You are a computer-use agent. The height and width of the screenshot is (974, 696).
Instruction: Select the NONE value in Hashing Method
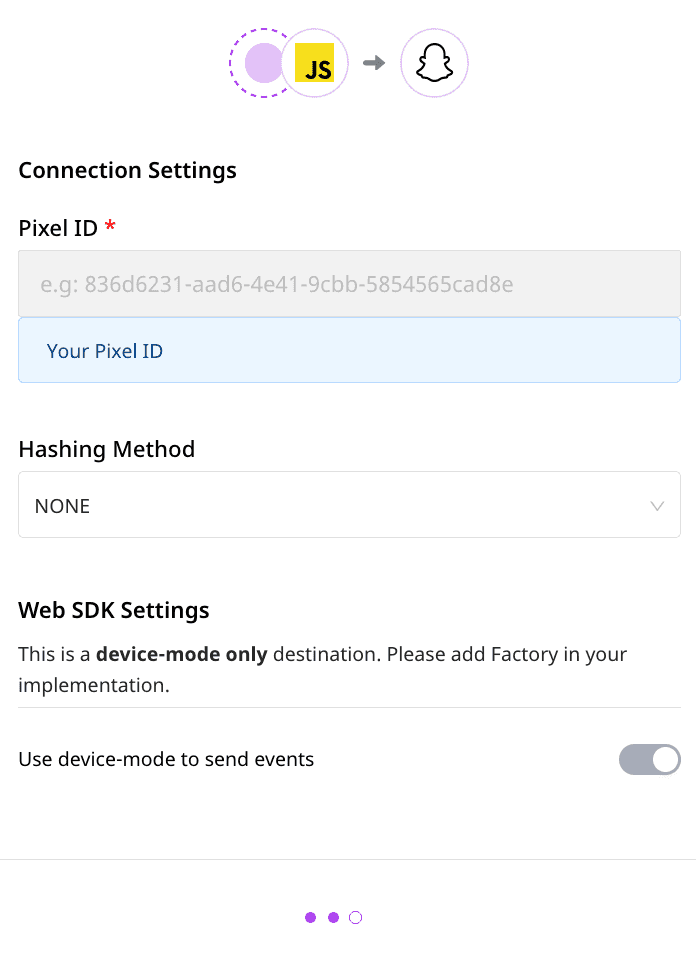pyautogui.click(x=63, y=506)
